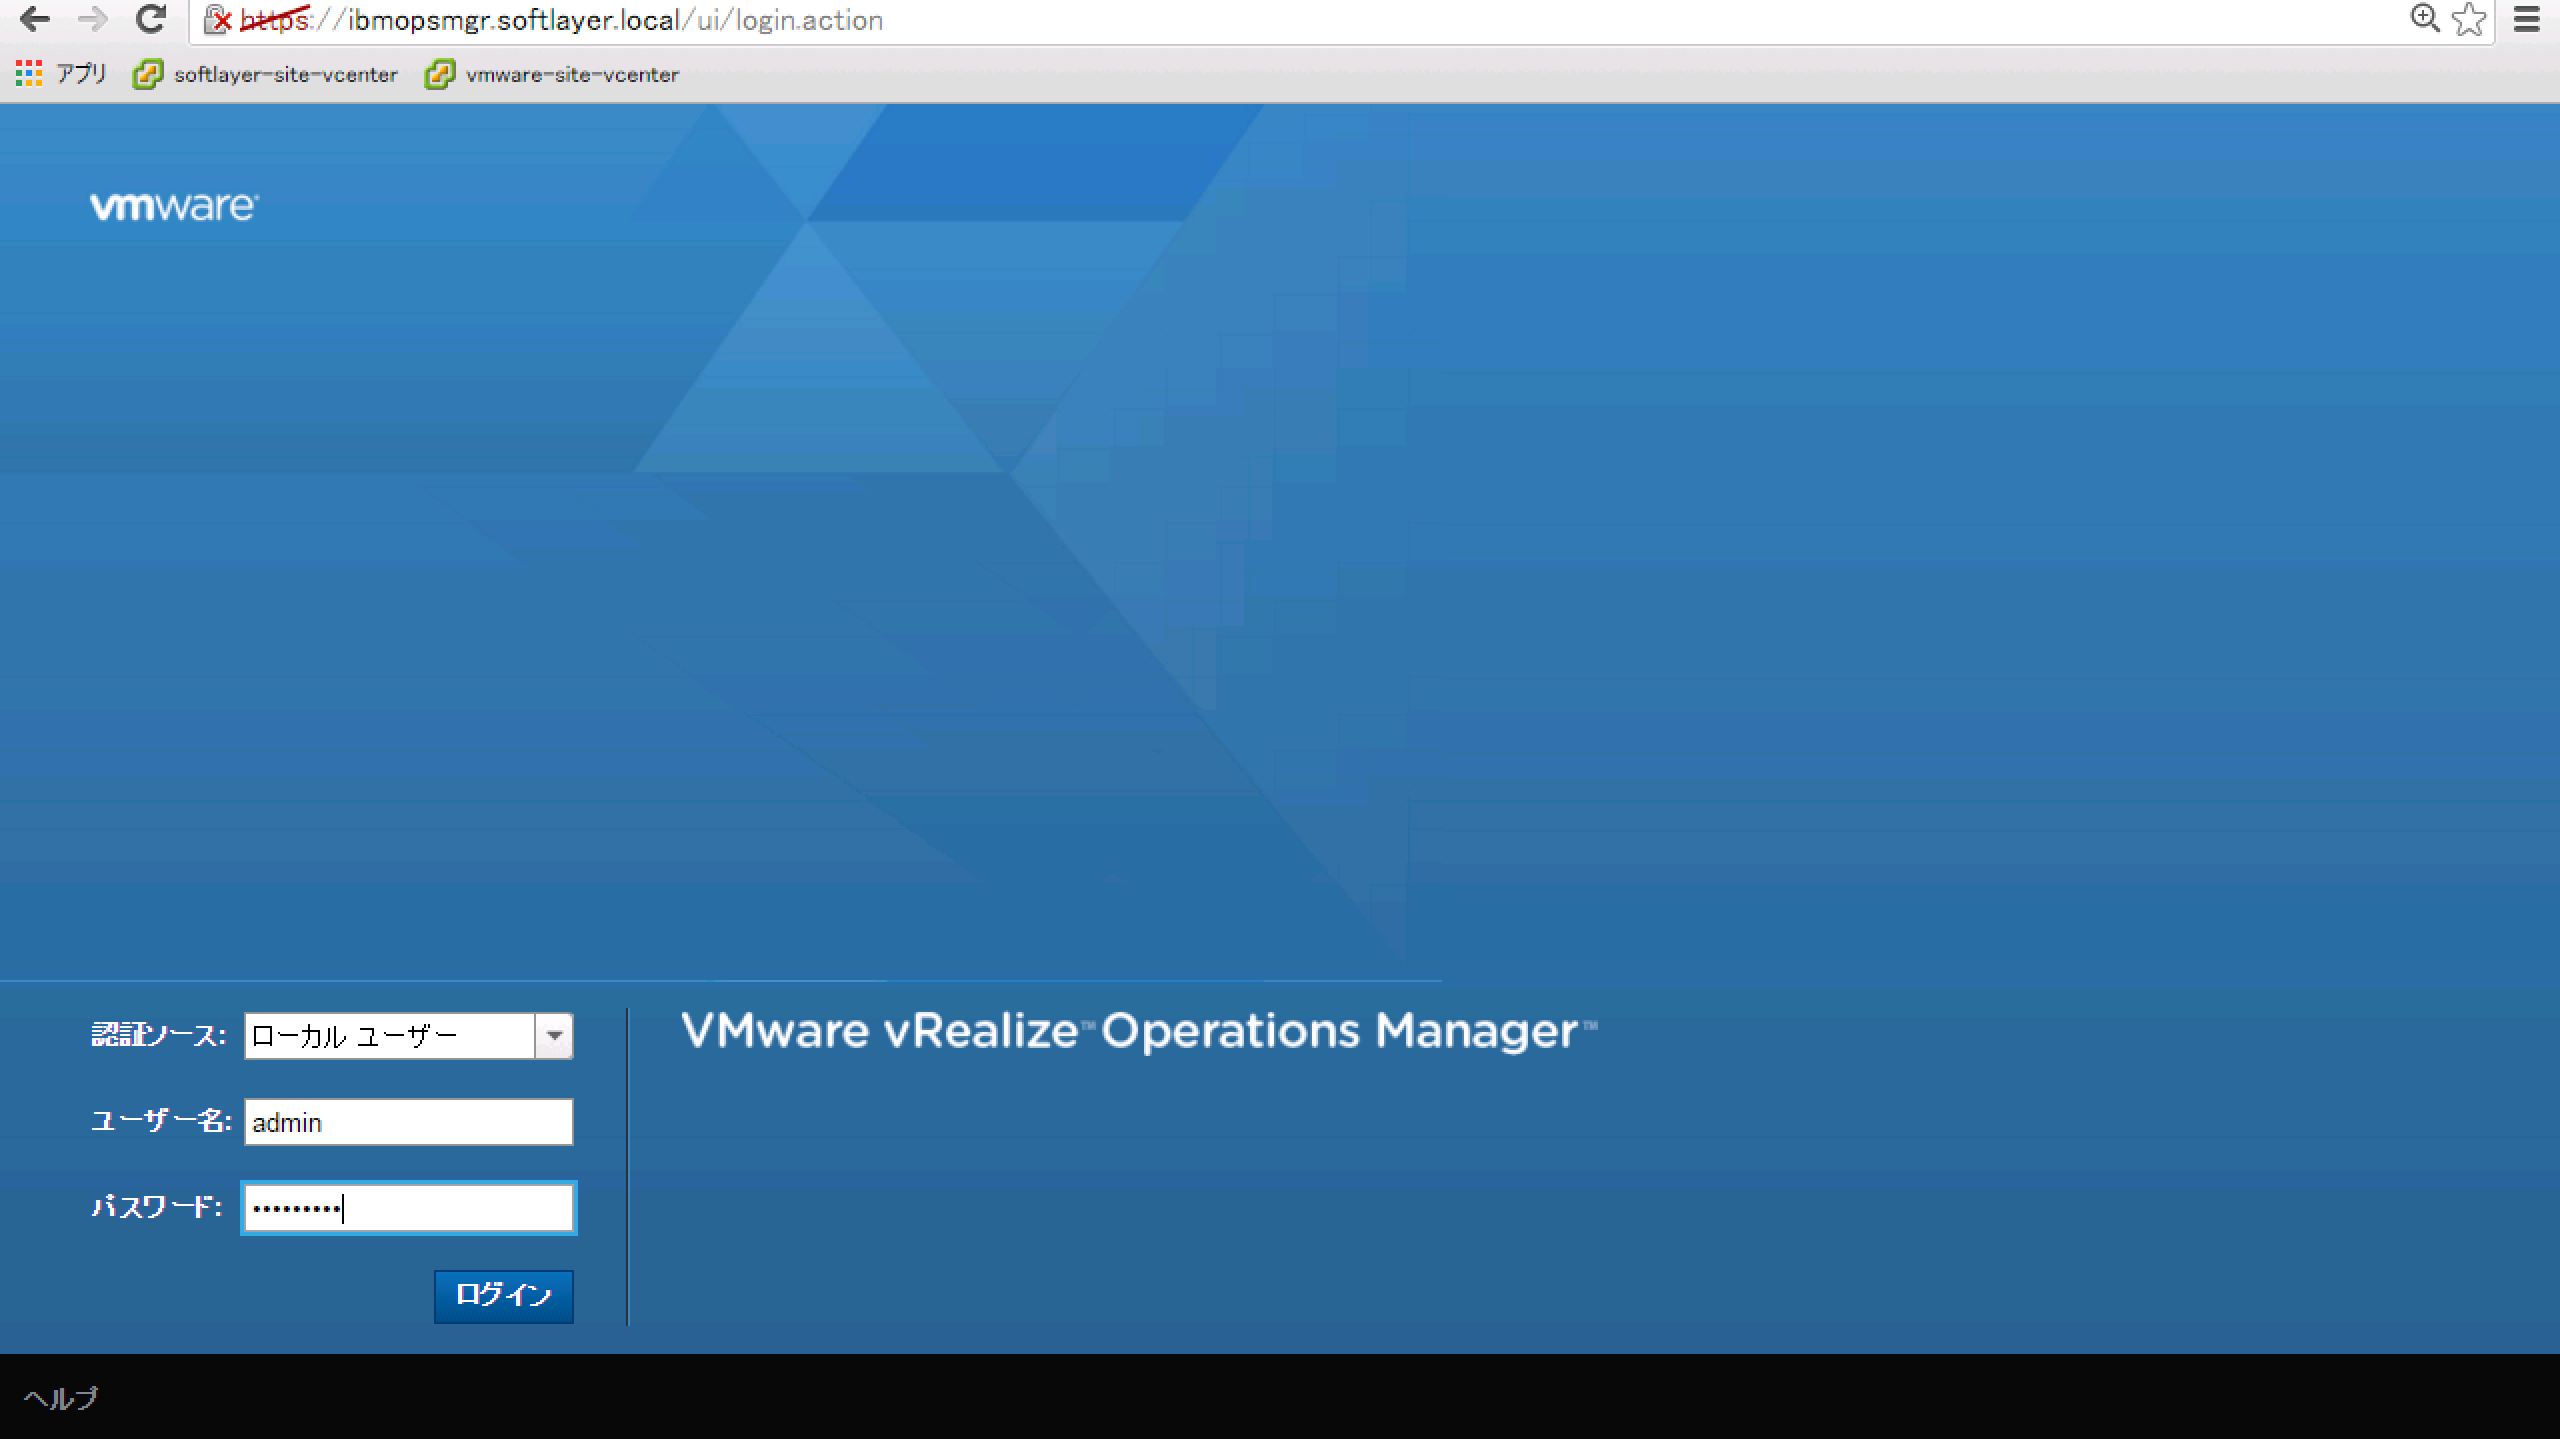Open the ヘルプ link
This screenshot has width=2560, height=1439.
tap(62, 1400)
